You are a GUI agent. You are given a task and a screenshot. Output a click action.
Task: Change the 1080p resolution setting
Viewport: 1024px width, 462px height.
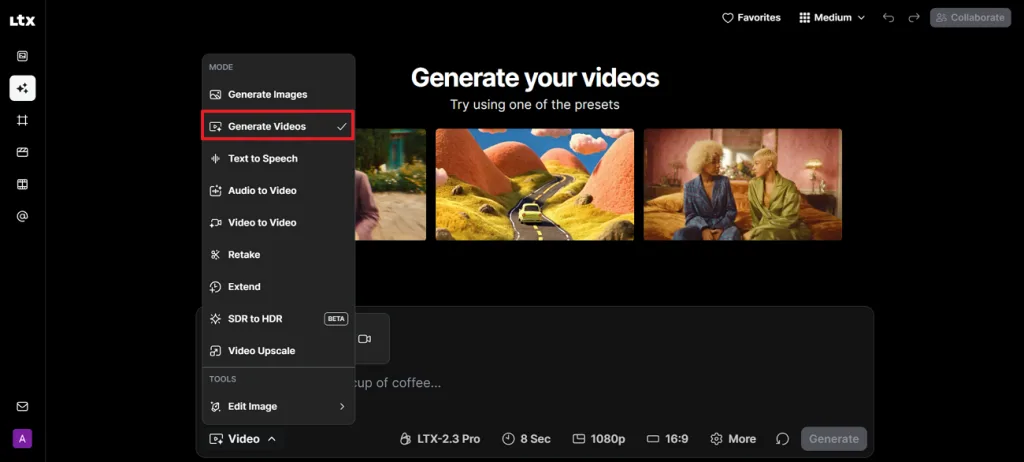point(600,439)
